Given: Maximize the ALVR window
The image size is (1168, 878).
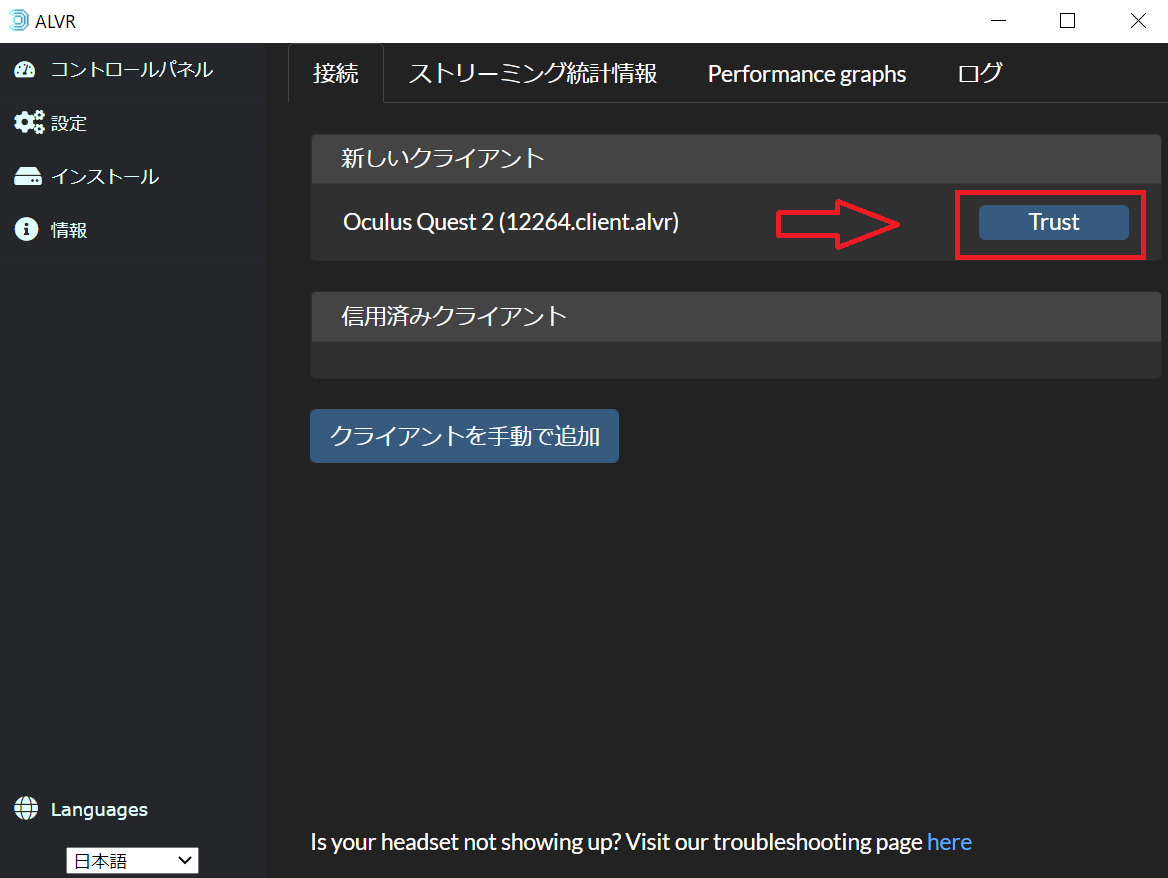Looking at the screenshot, I should (x=1067, y=21).
